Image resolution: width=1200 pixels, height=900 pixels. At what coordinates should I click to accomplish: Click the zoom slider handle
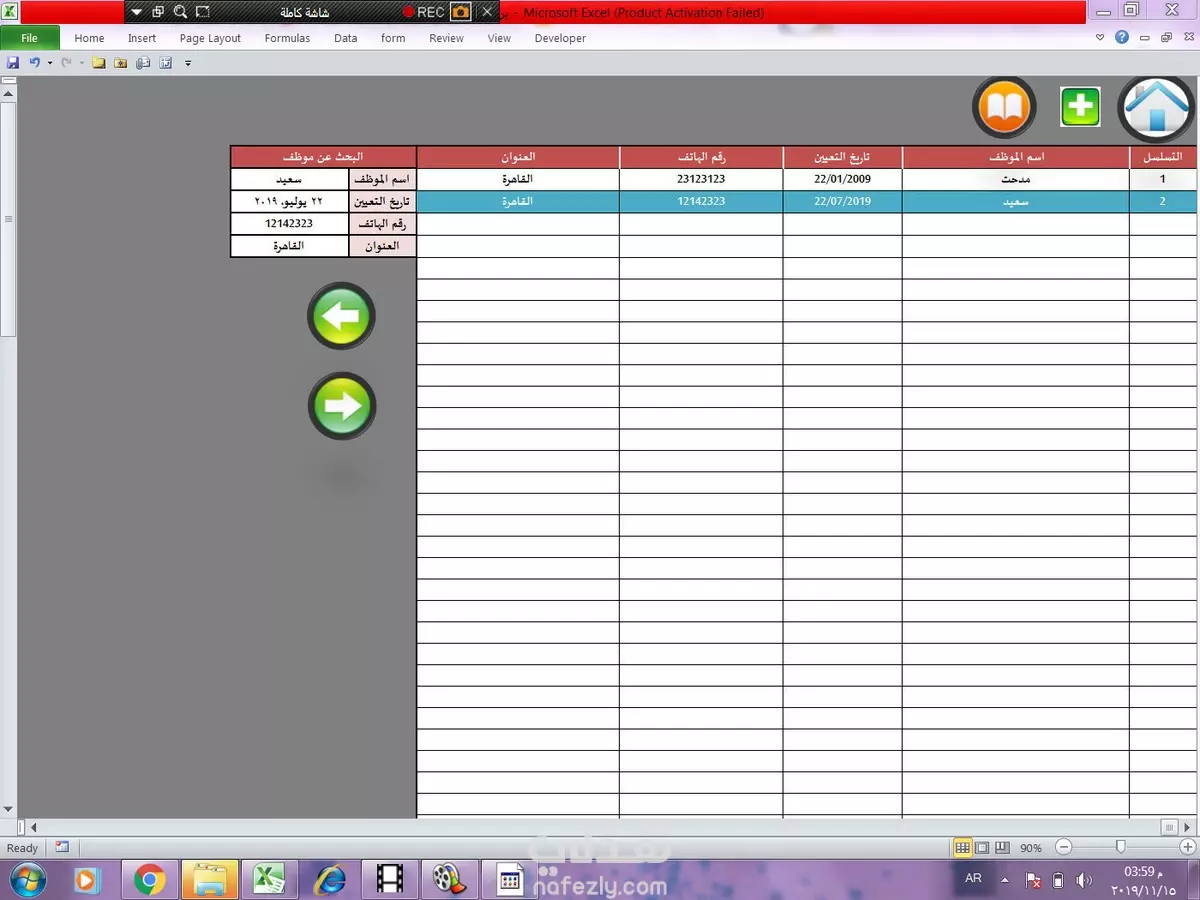(x=1120, y=847)
